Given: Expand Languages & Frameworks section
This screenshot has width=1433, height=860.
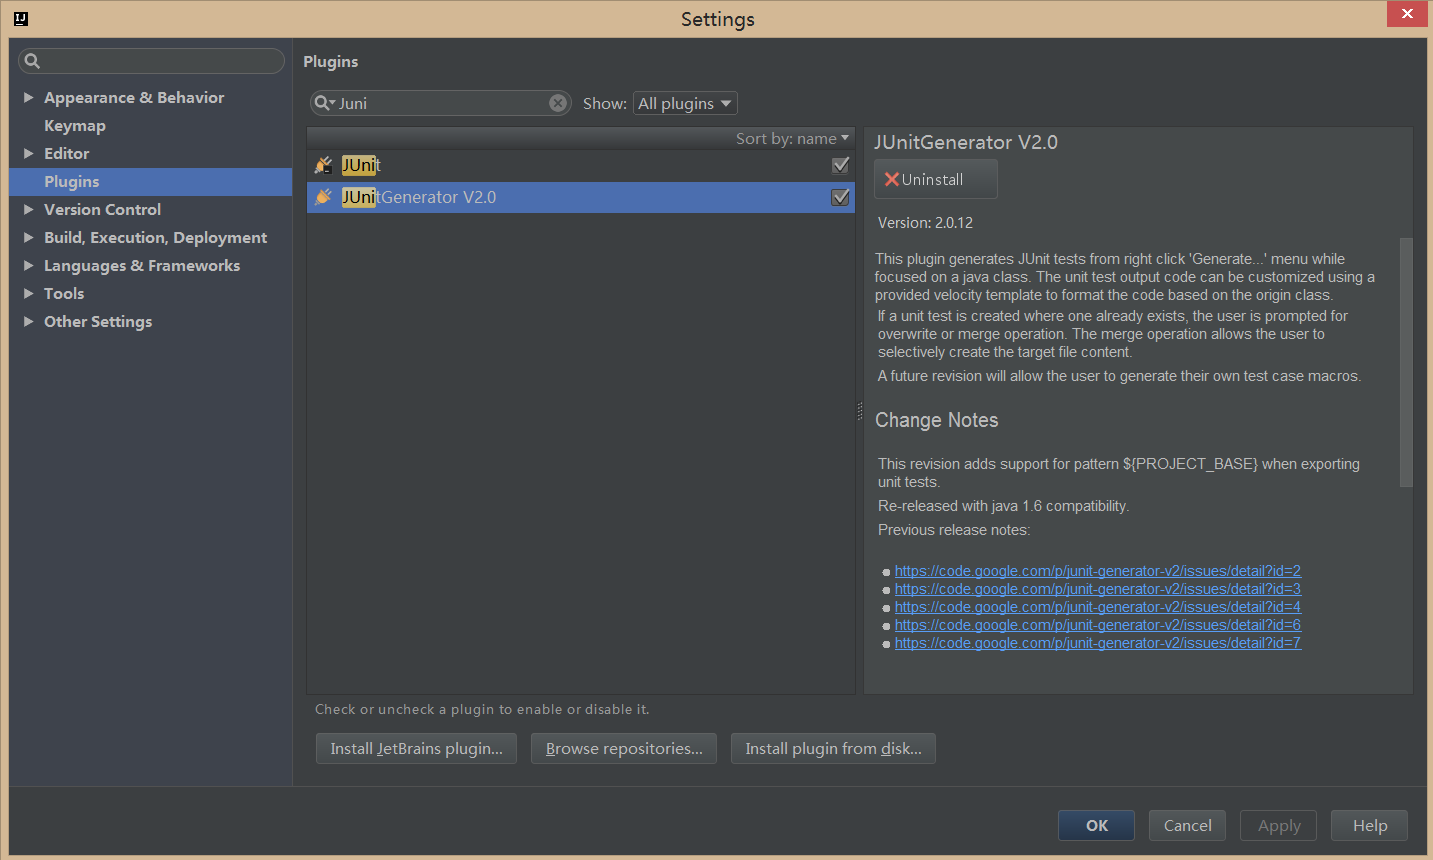Looking at the screenshot, I should tap(29, 265).
